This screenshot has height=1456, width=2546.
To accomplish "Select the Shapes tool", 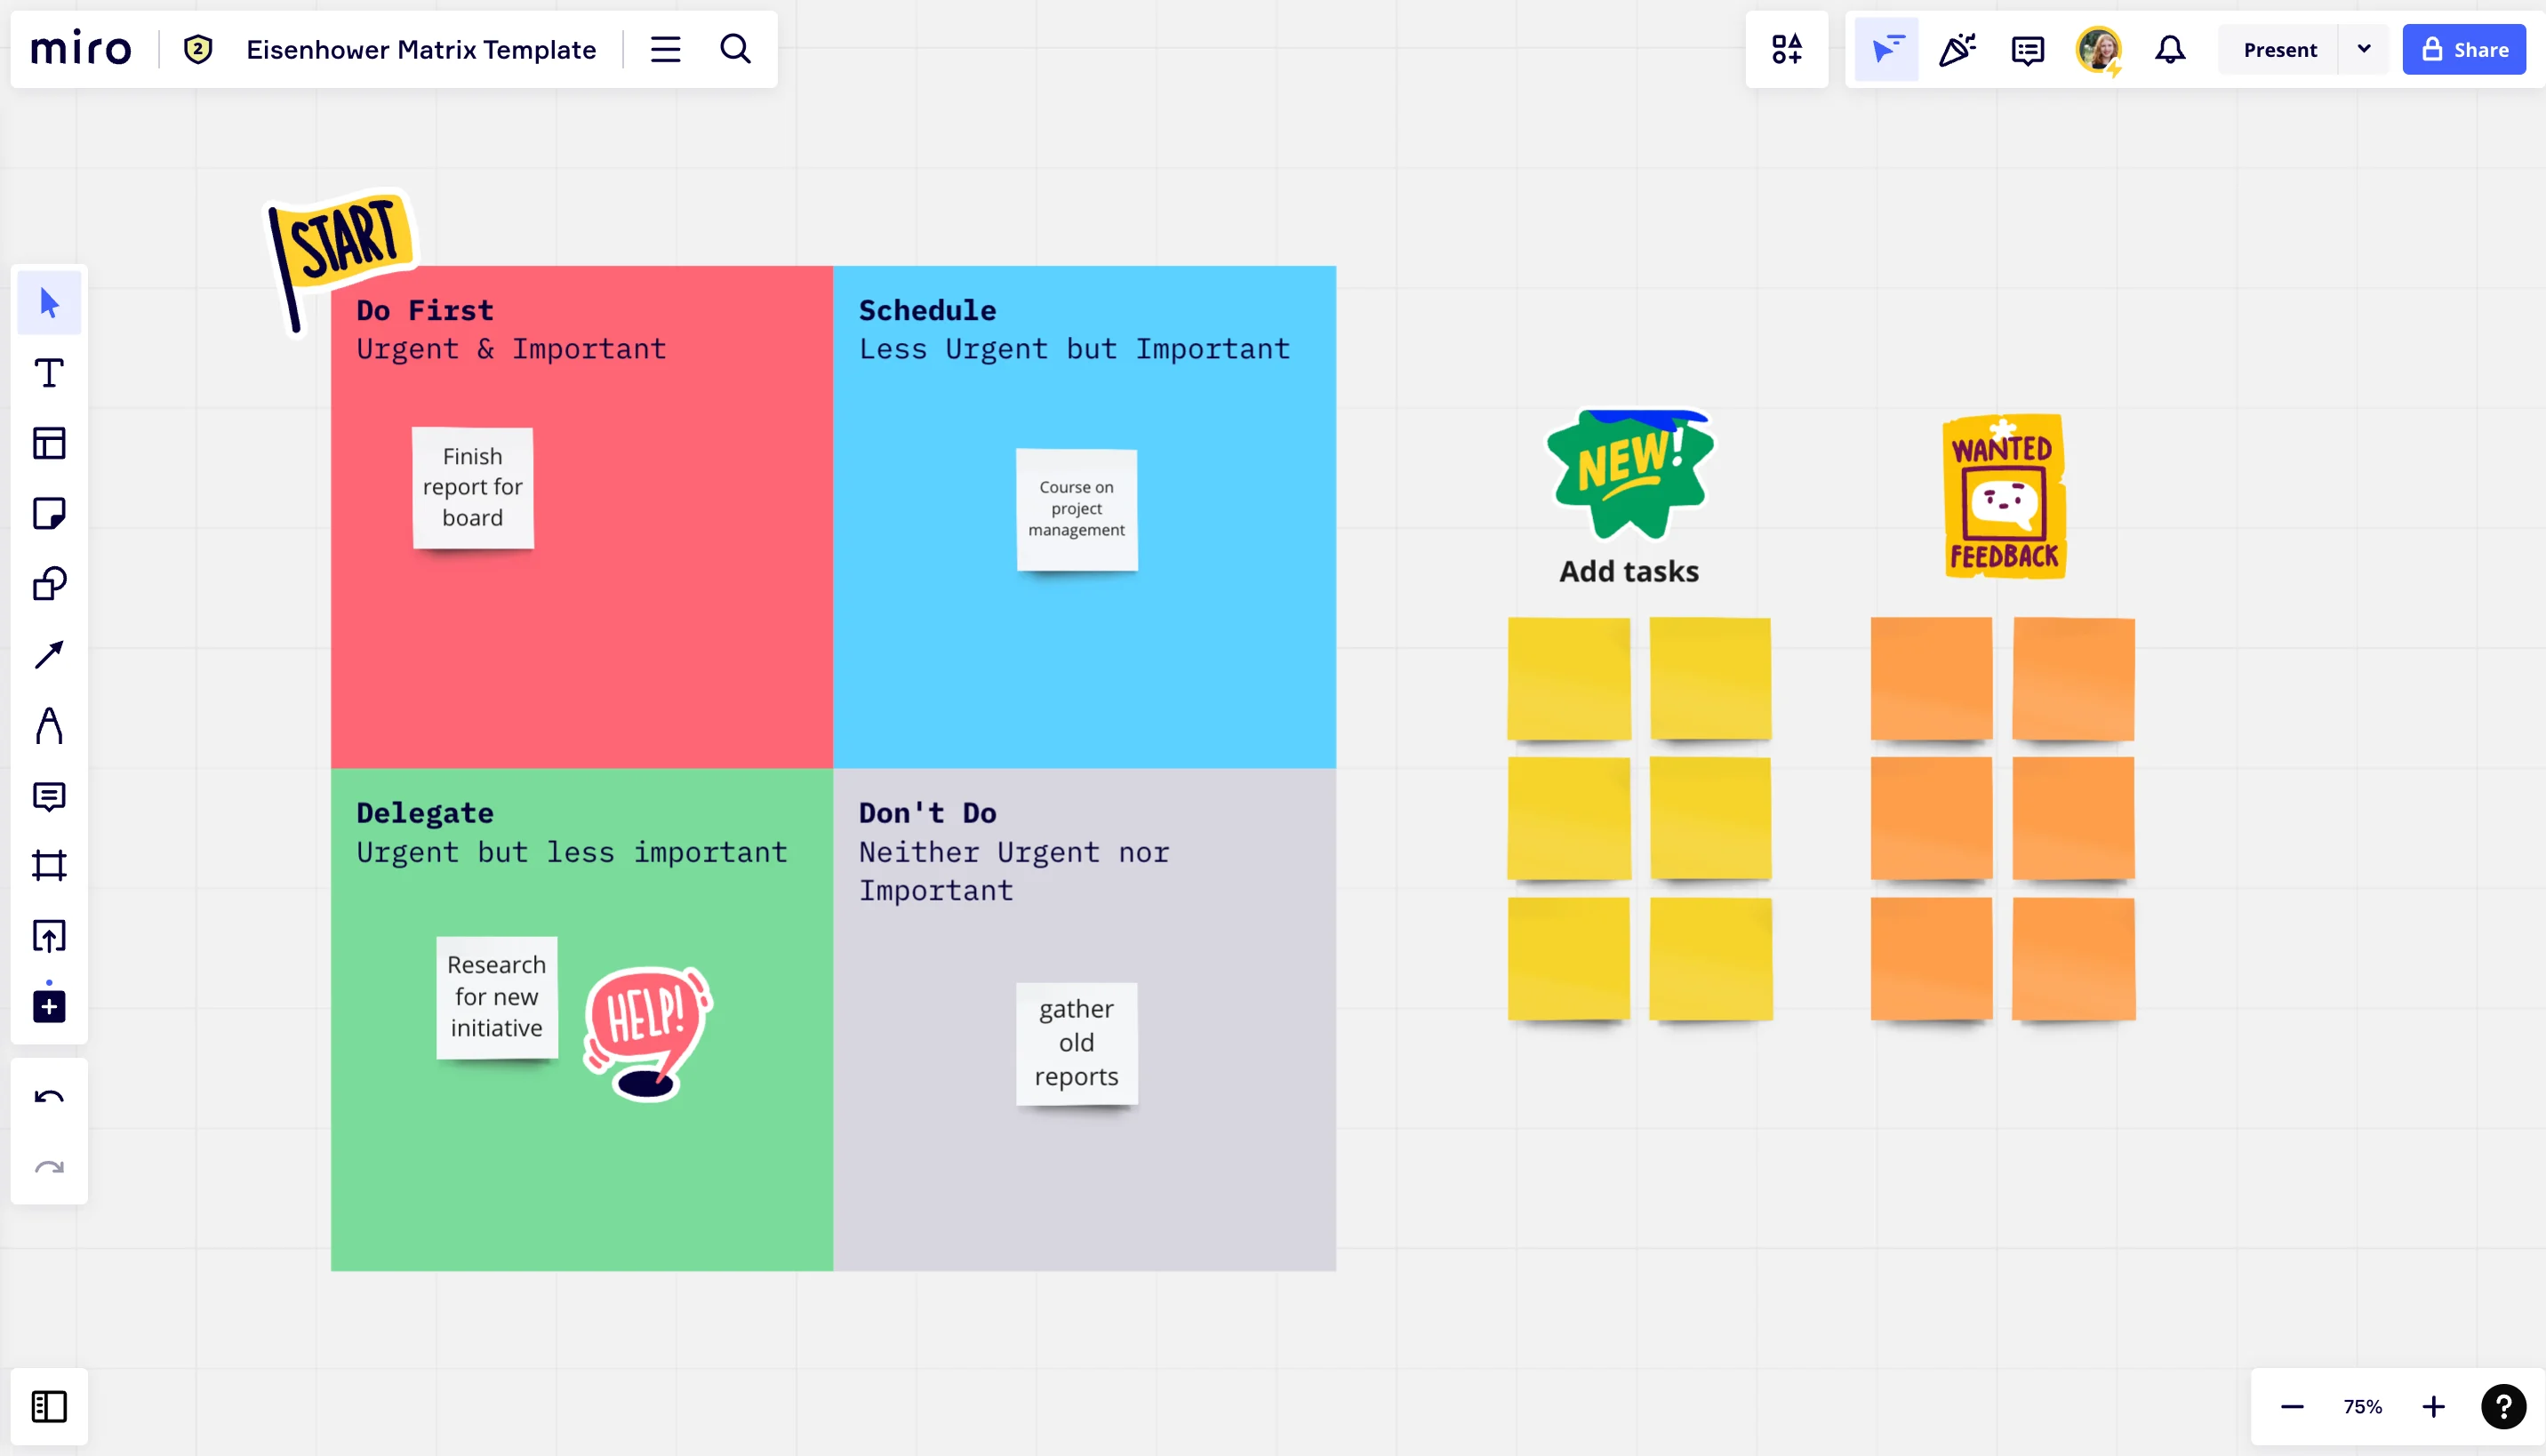I will (49, 584).
